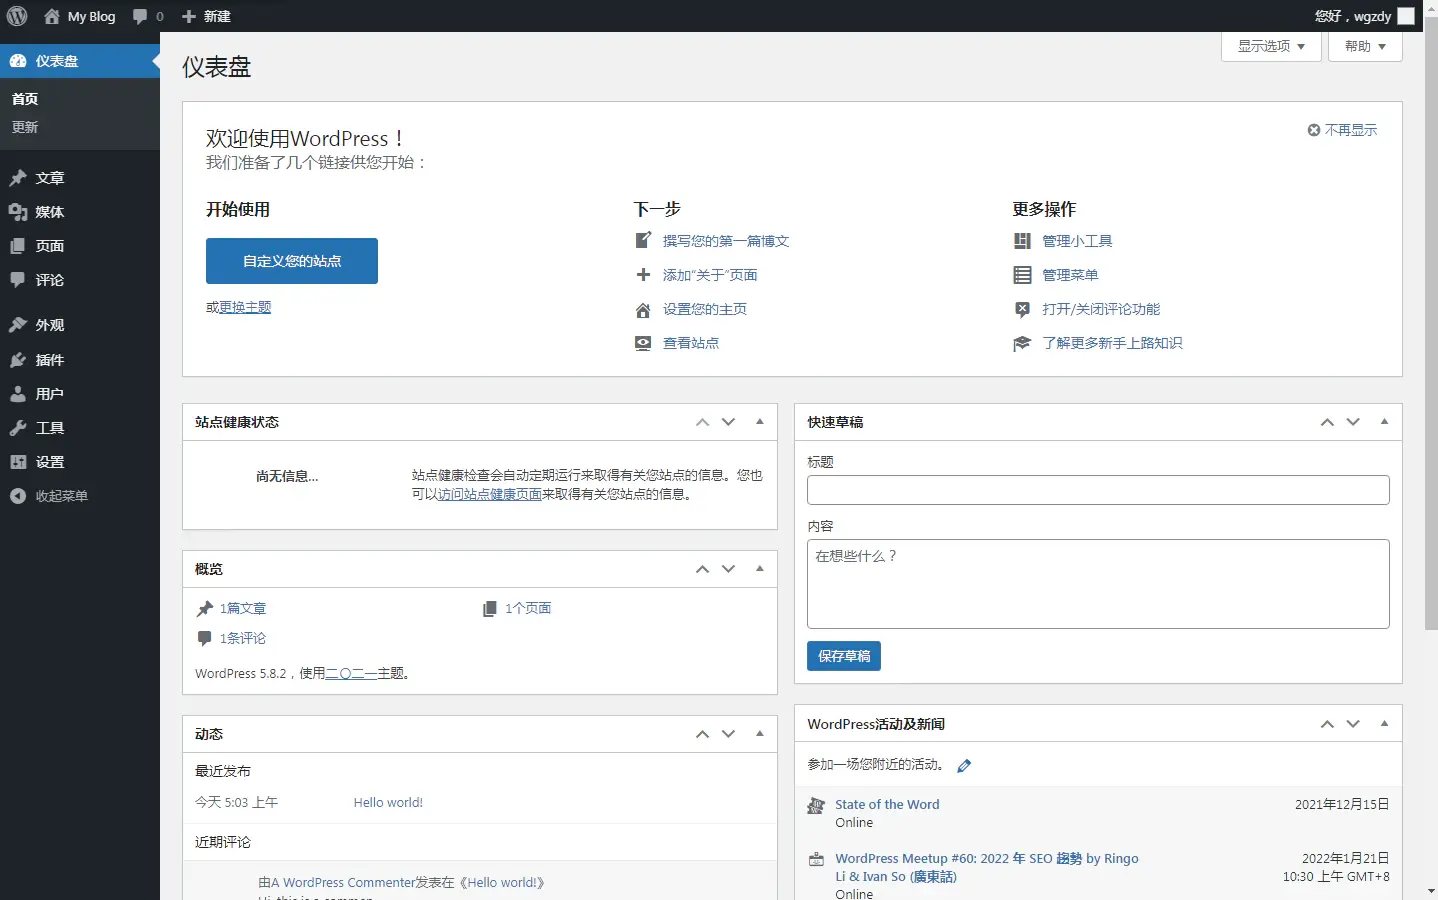Open the 访问站点健康页面 link

(490, 494)
